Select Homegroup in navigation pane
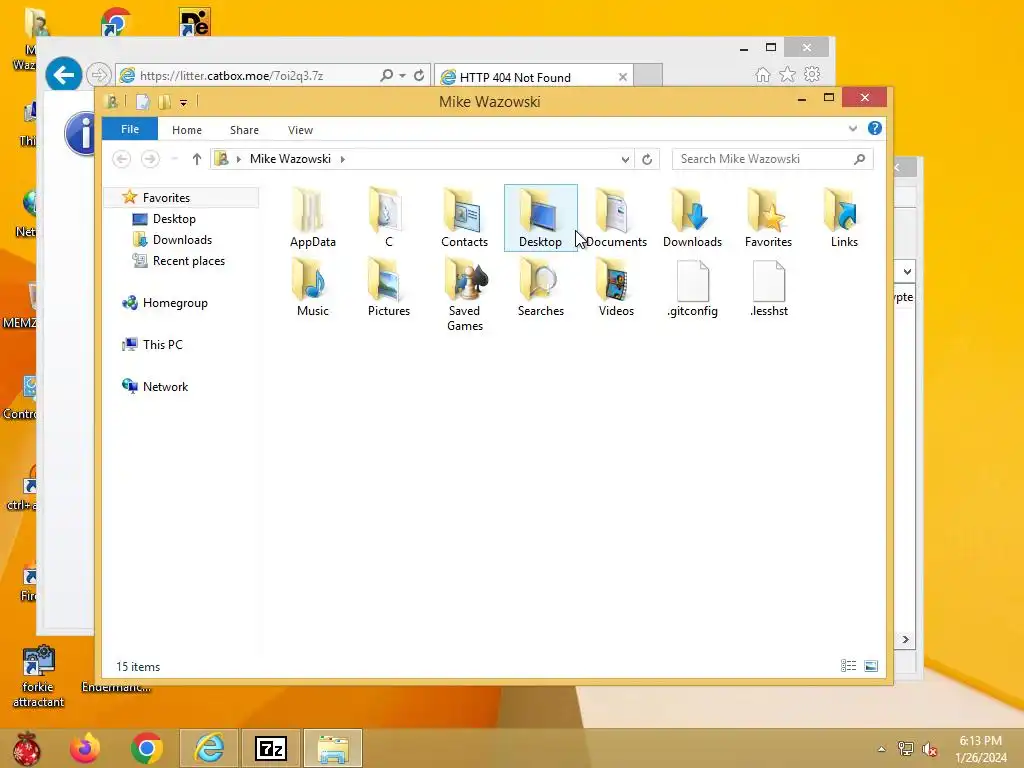The image size is (1024, 768). 175,303
